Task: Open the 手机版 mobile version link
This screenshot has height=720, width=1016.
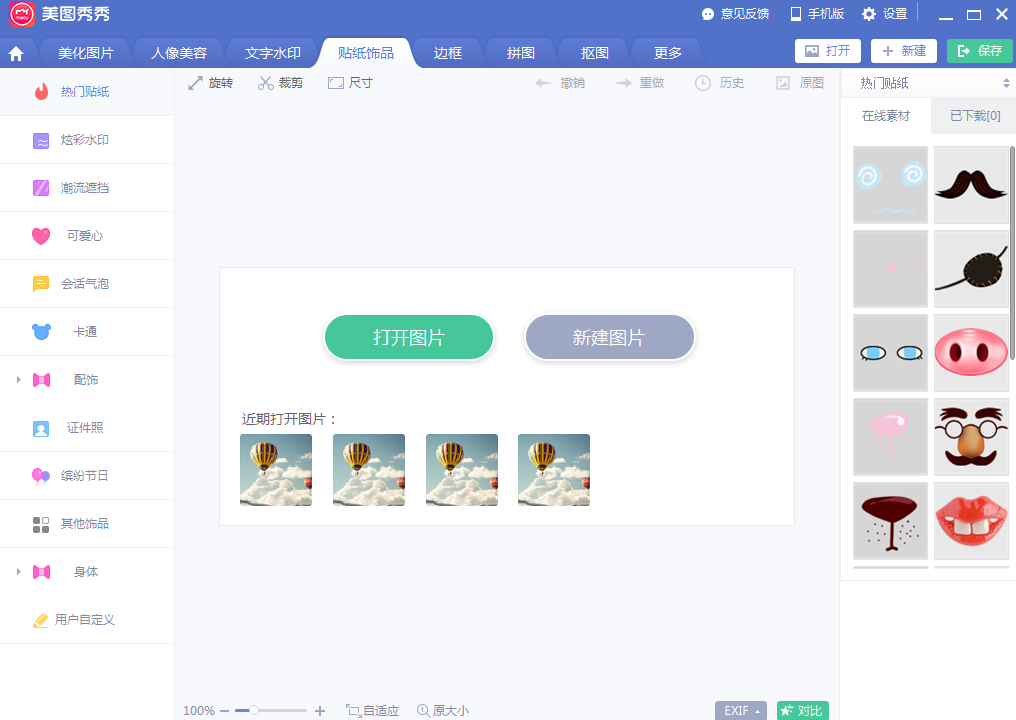Action: point(816,14)
